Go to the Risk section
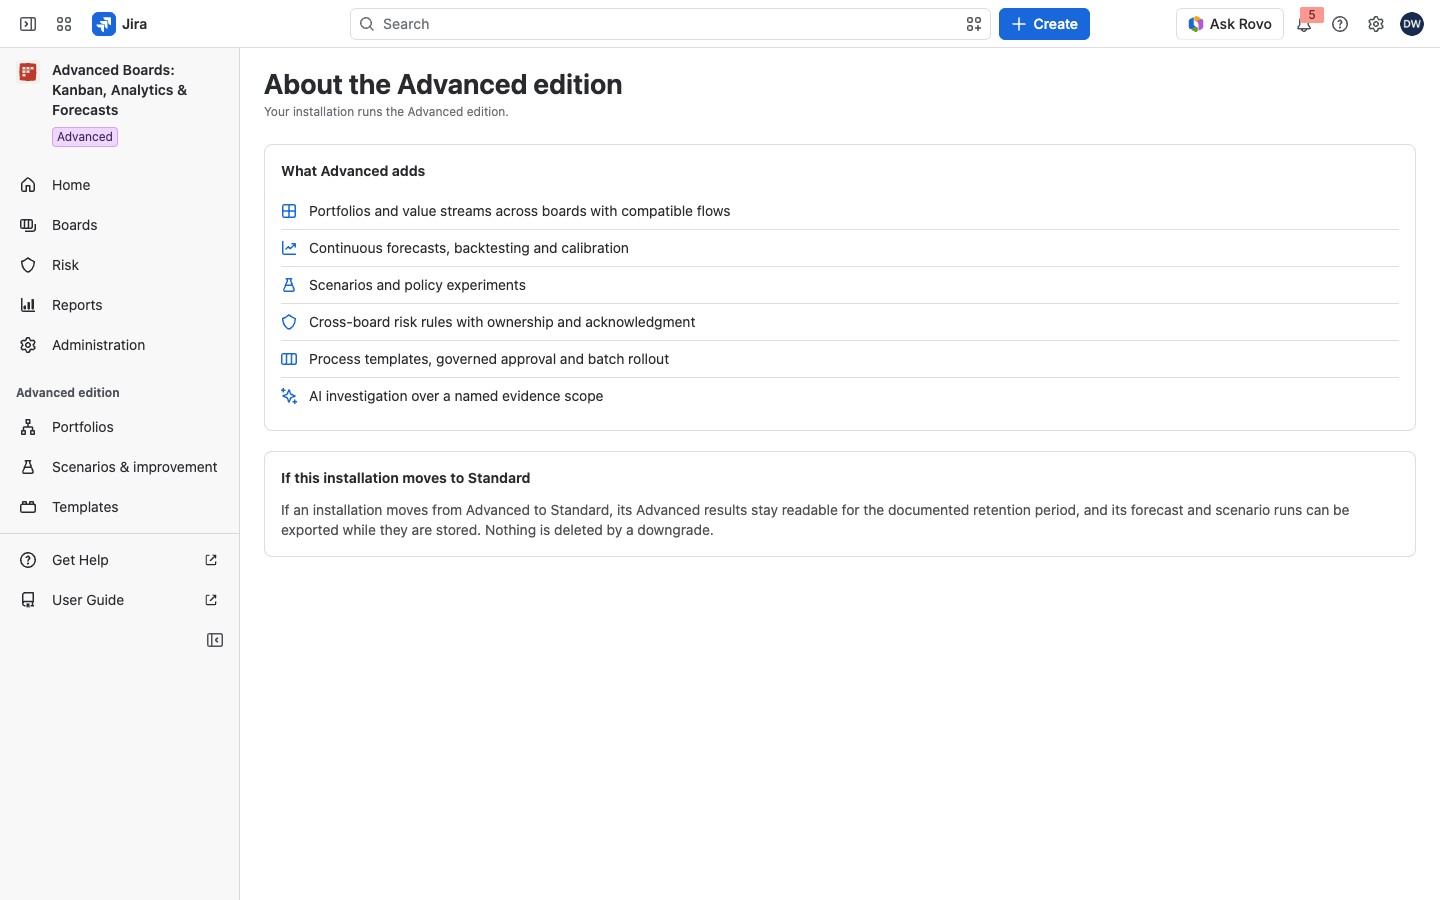The width and height of the screenshot is (1440, 900). [120, 265]
